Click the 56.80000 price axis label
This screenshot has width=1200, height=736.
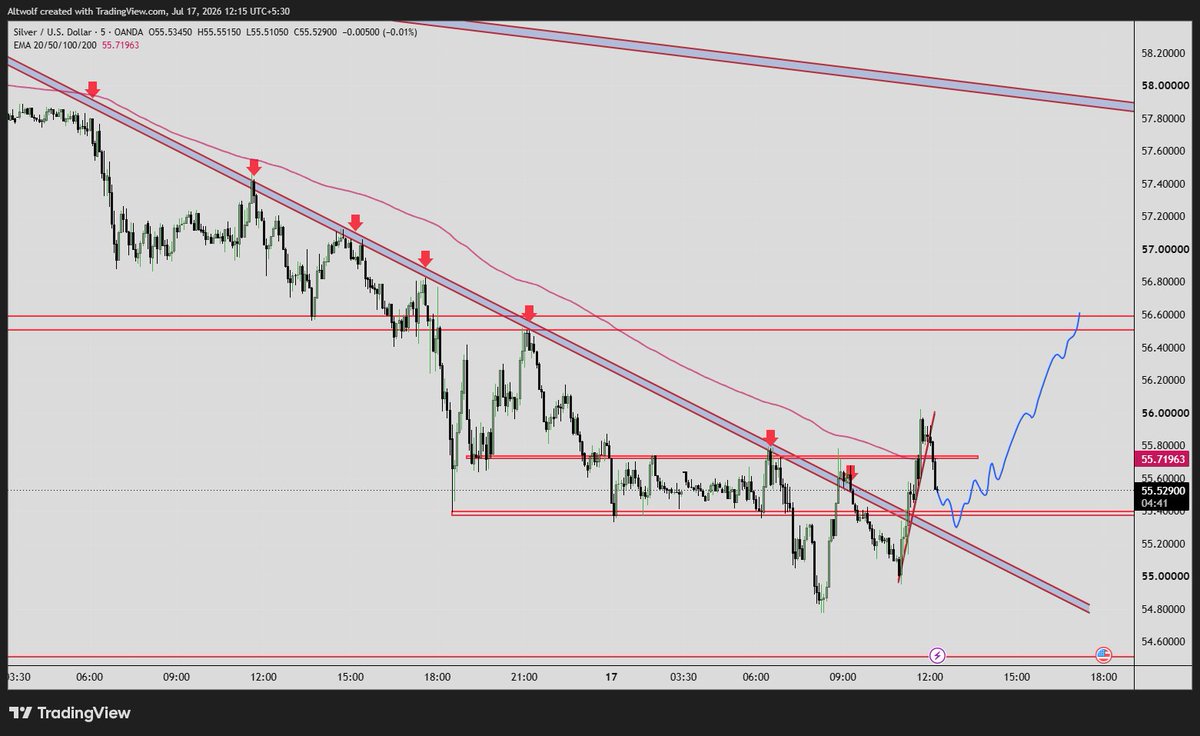tap(1163, 282)
